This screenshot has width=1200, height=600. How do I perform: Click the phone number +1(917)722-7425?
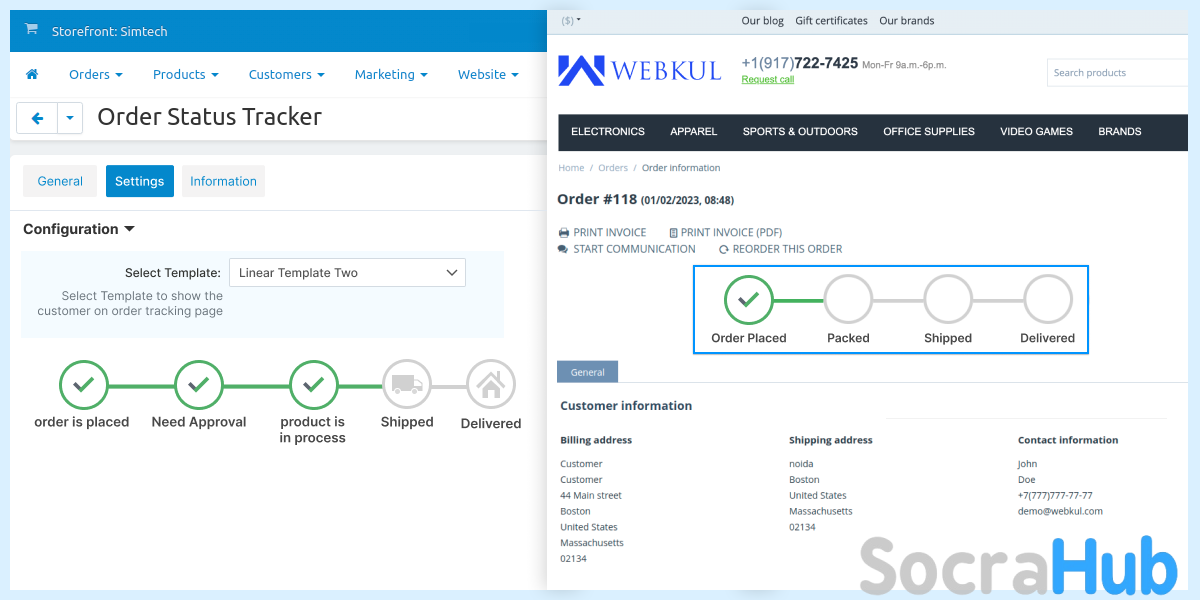(x=800, y=63)
